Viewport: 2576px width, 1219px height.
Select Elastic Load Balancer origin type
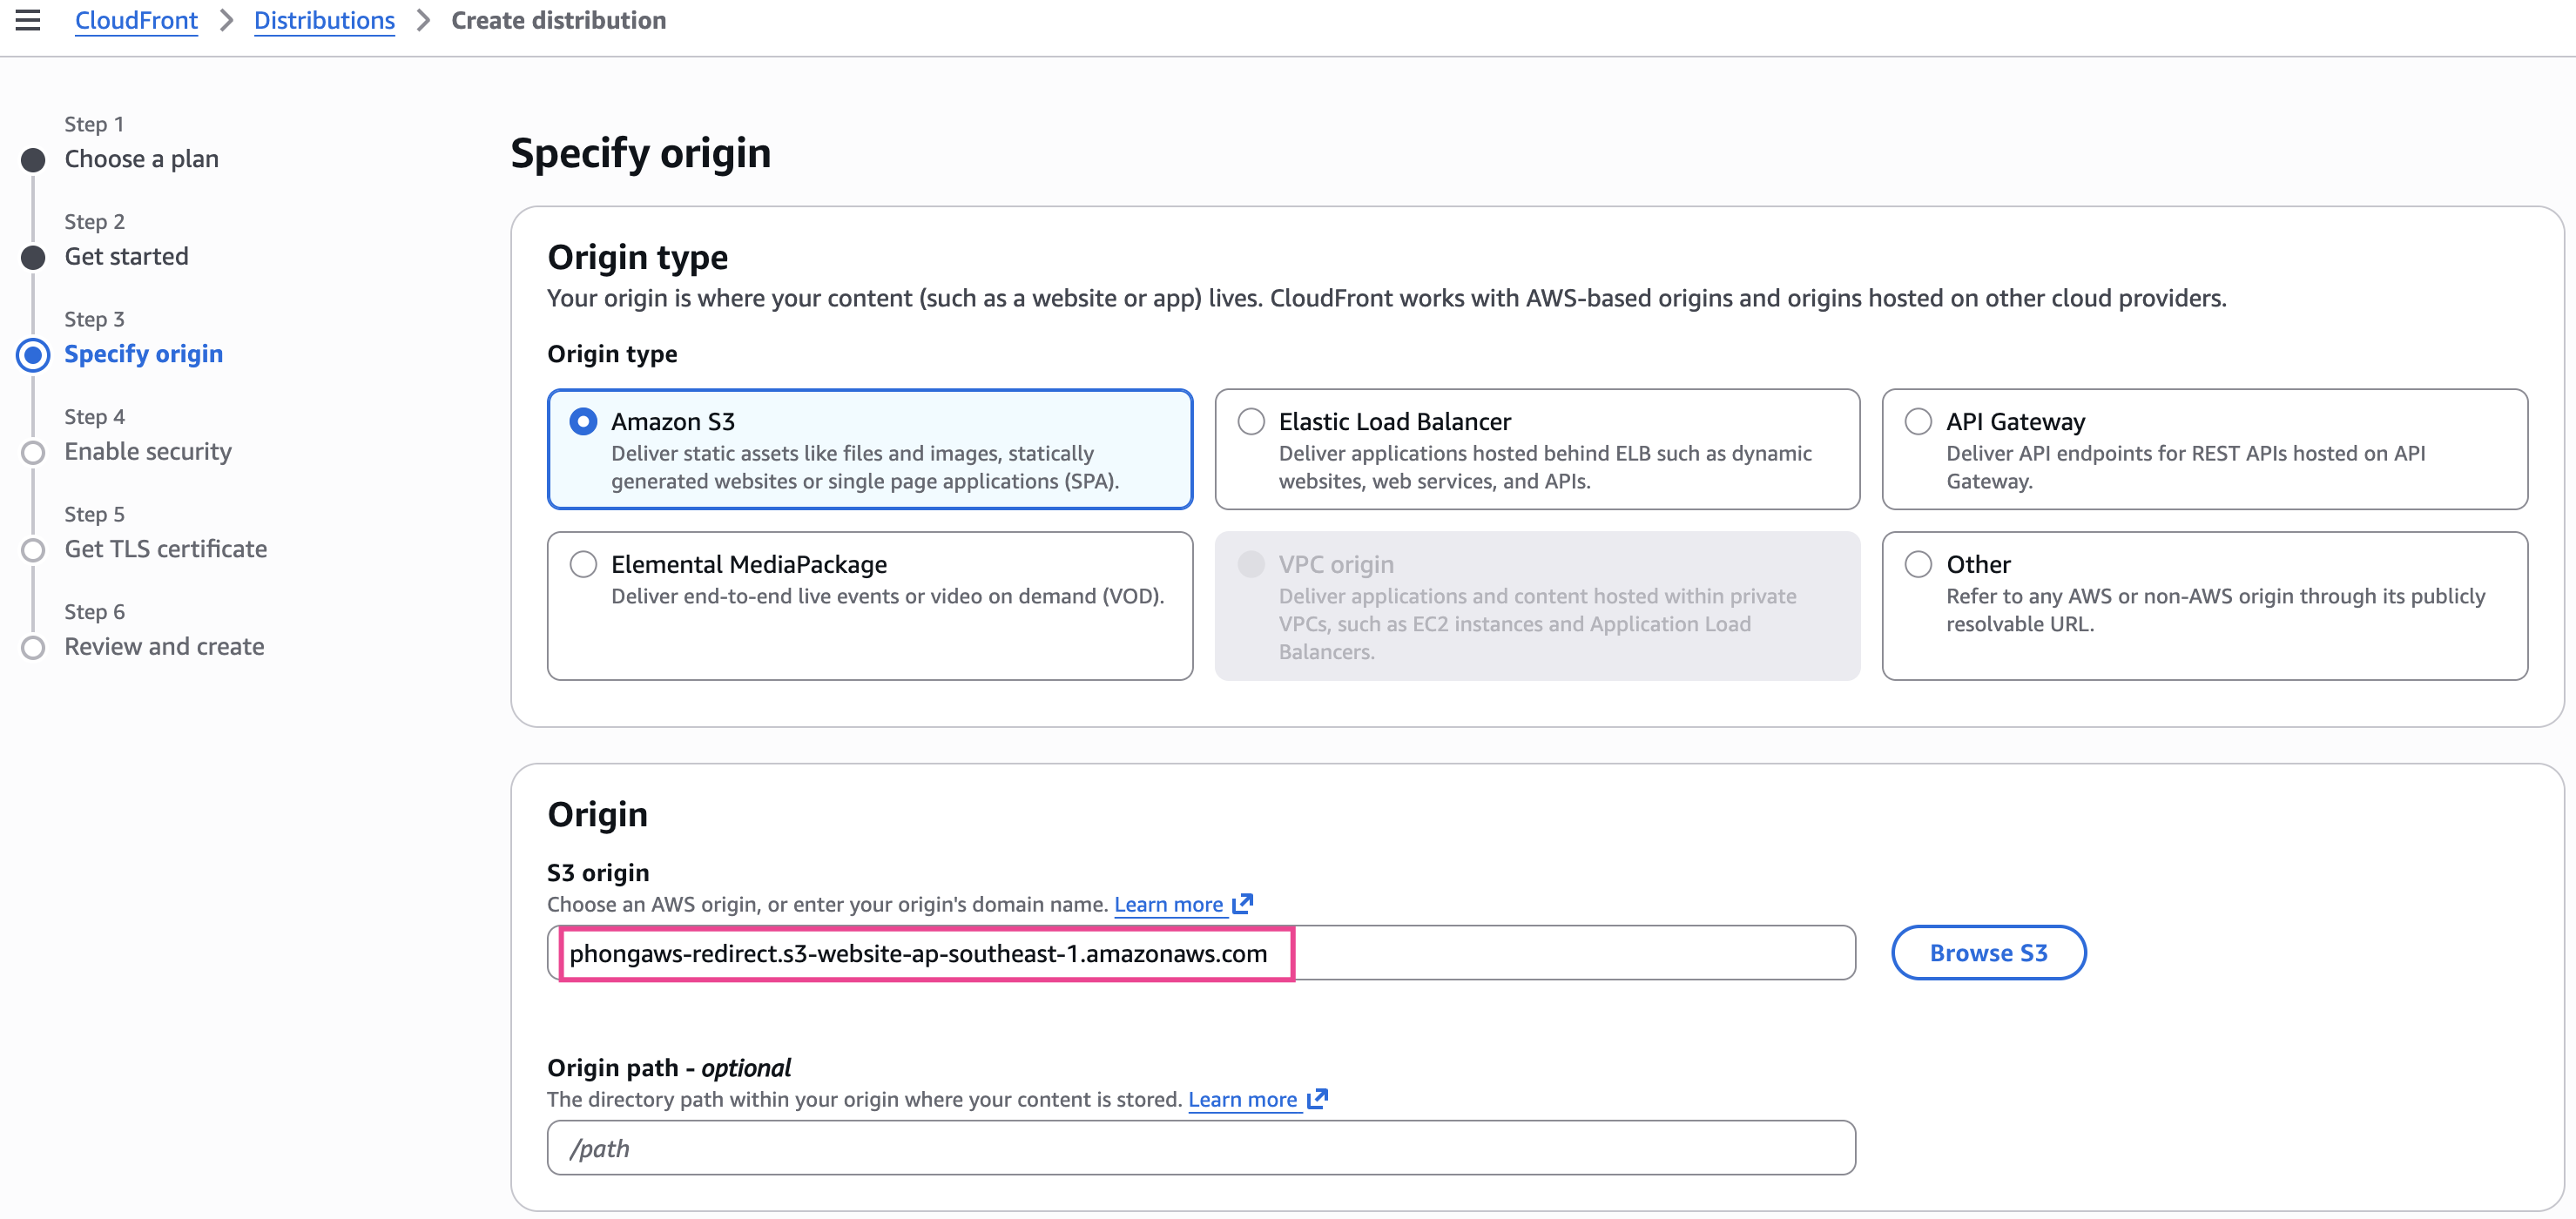1250,421
